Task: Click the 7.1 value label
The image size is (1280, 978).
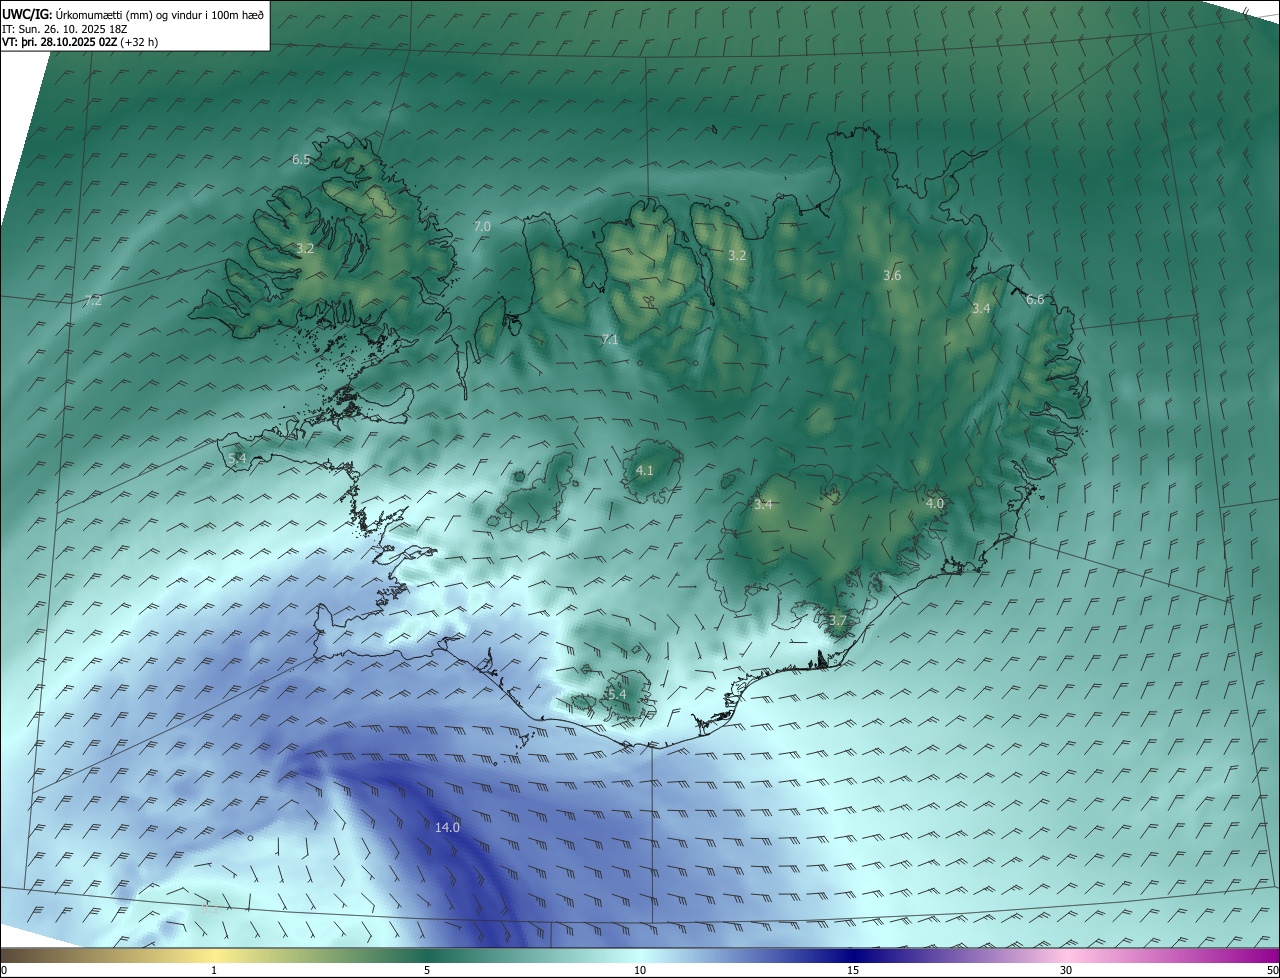Action: pos(610,340)
